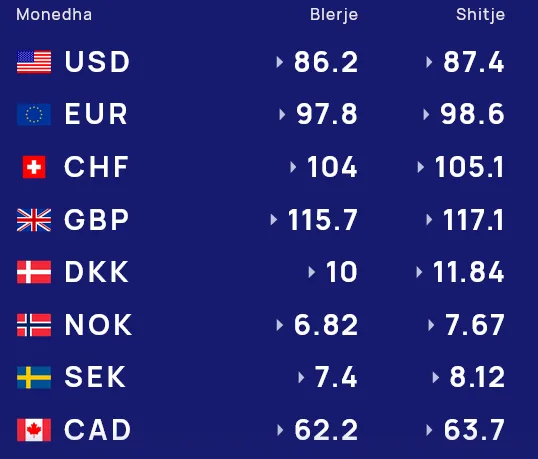The image size is (538, 459).
Task: Click the arrow next to CAD buy rate 62.2
Action: coord(280,430)
